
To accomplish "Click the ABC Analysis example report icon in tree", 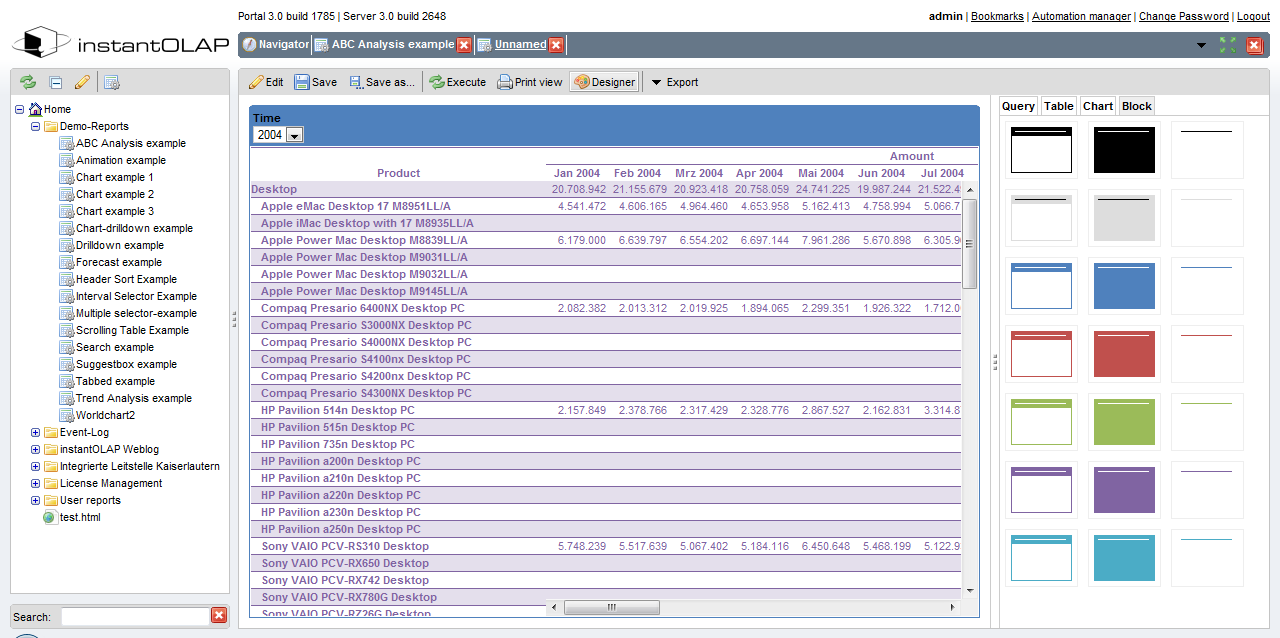I will tap(67, 143).
